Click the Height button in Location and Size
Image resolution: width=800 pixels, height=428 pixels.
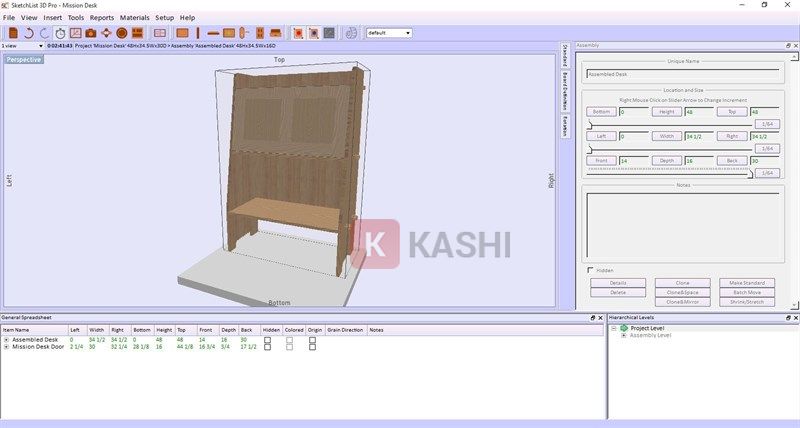point(667,112)
